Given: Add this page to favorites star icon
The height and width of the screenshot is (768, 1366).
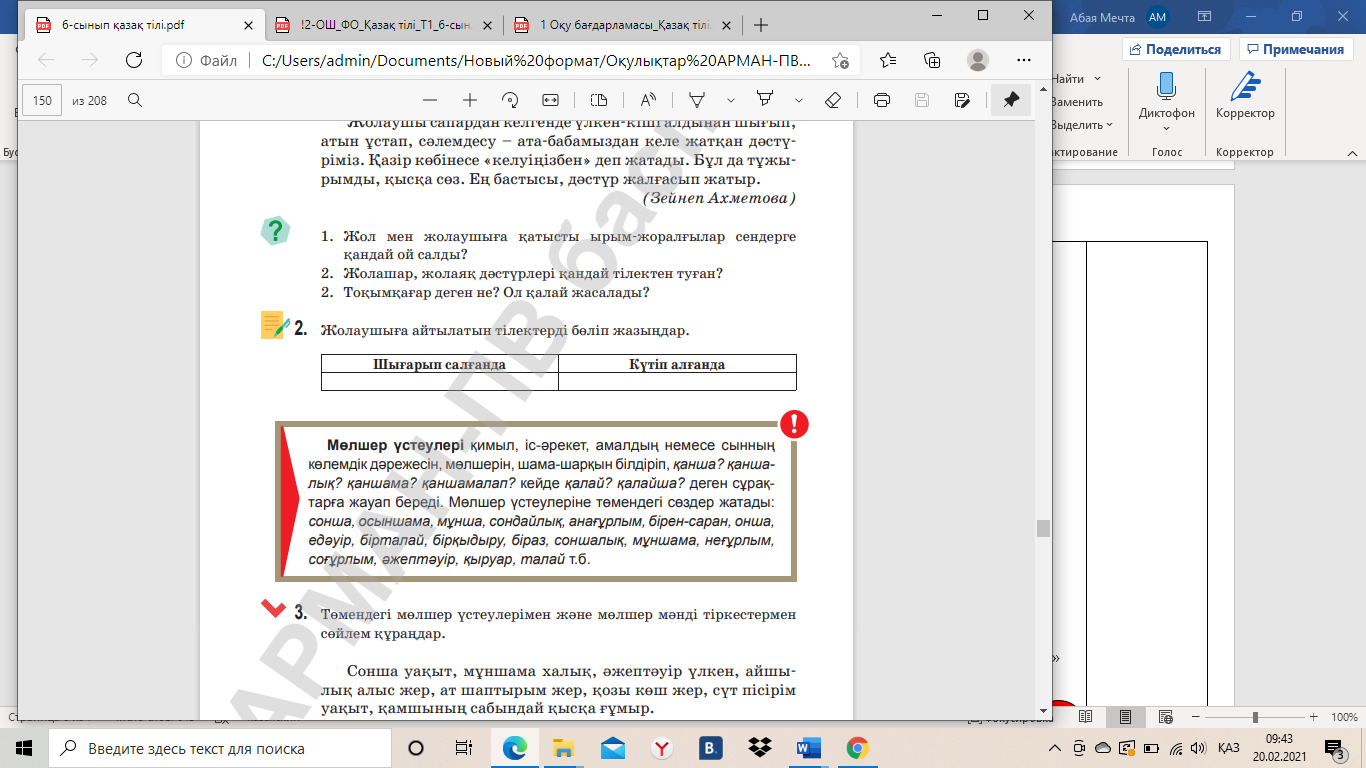Looking at the screenshot, I should [841, 60].
